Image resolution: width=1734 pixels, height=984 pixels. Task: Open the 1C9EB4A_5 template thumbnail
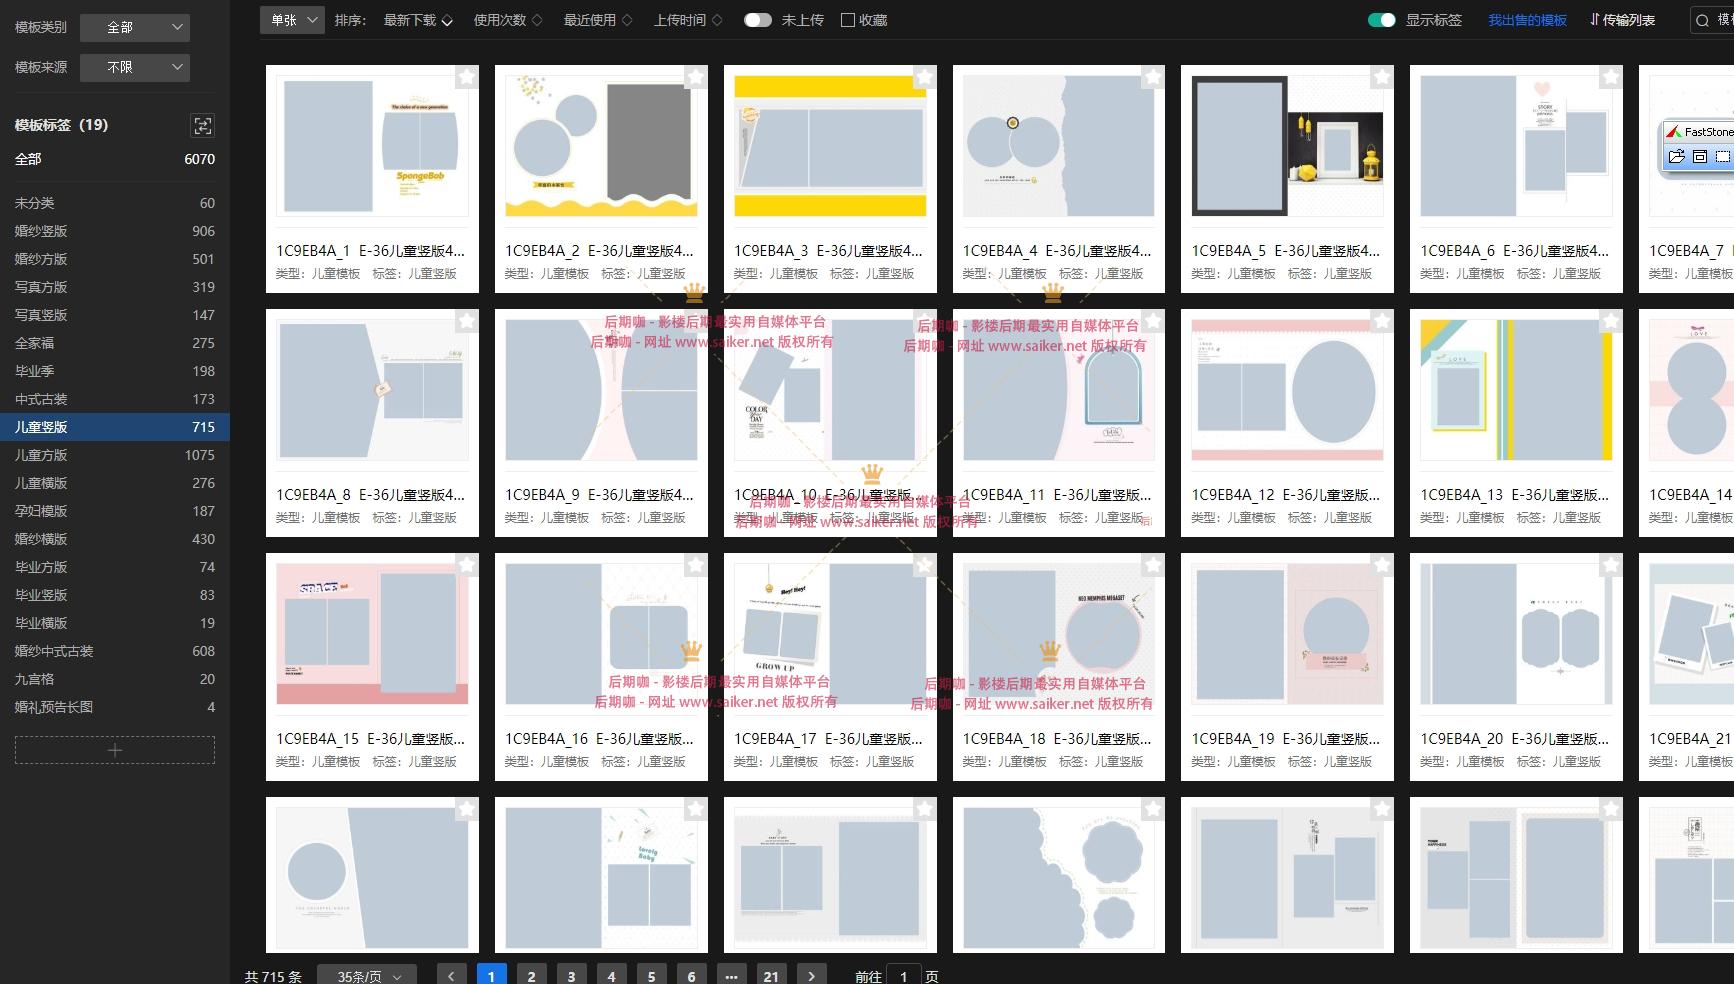coord(1288,145)
